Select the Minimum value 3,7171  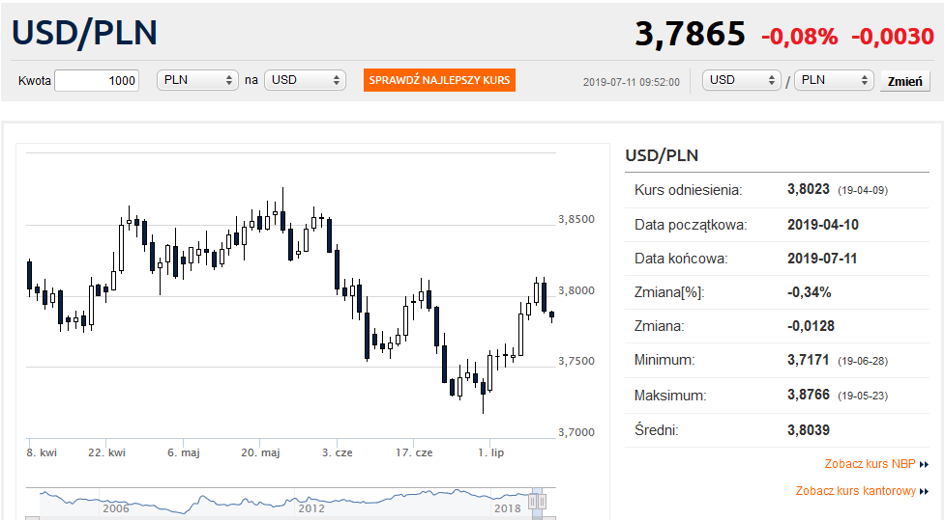808,360
